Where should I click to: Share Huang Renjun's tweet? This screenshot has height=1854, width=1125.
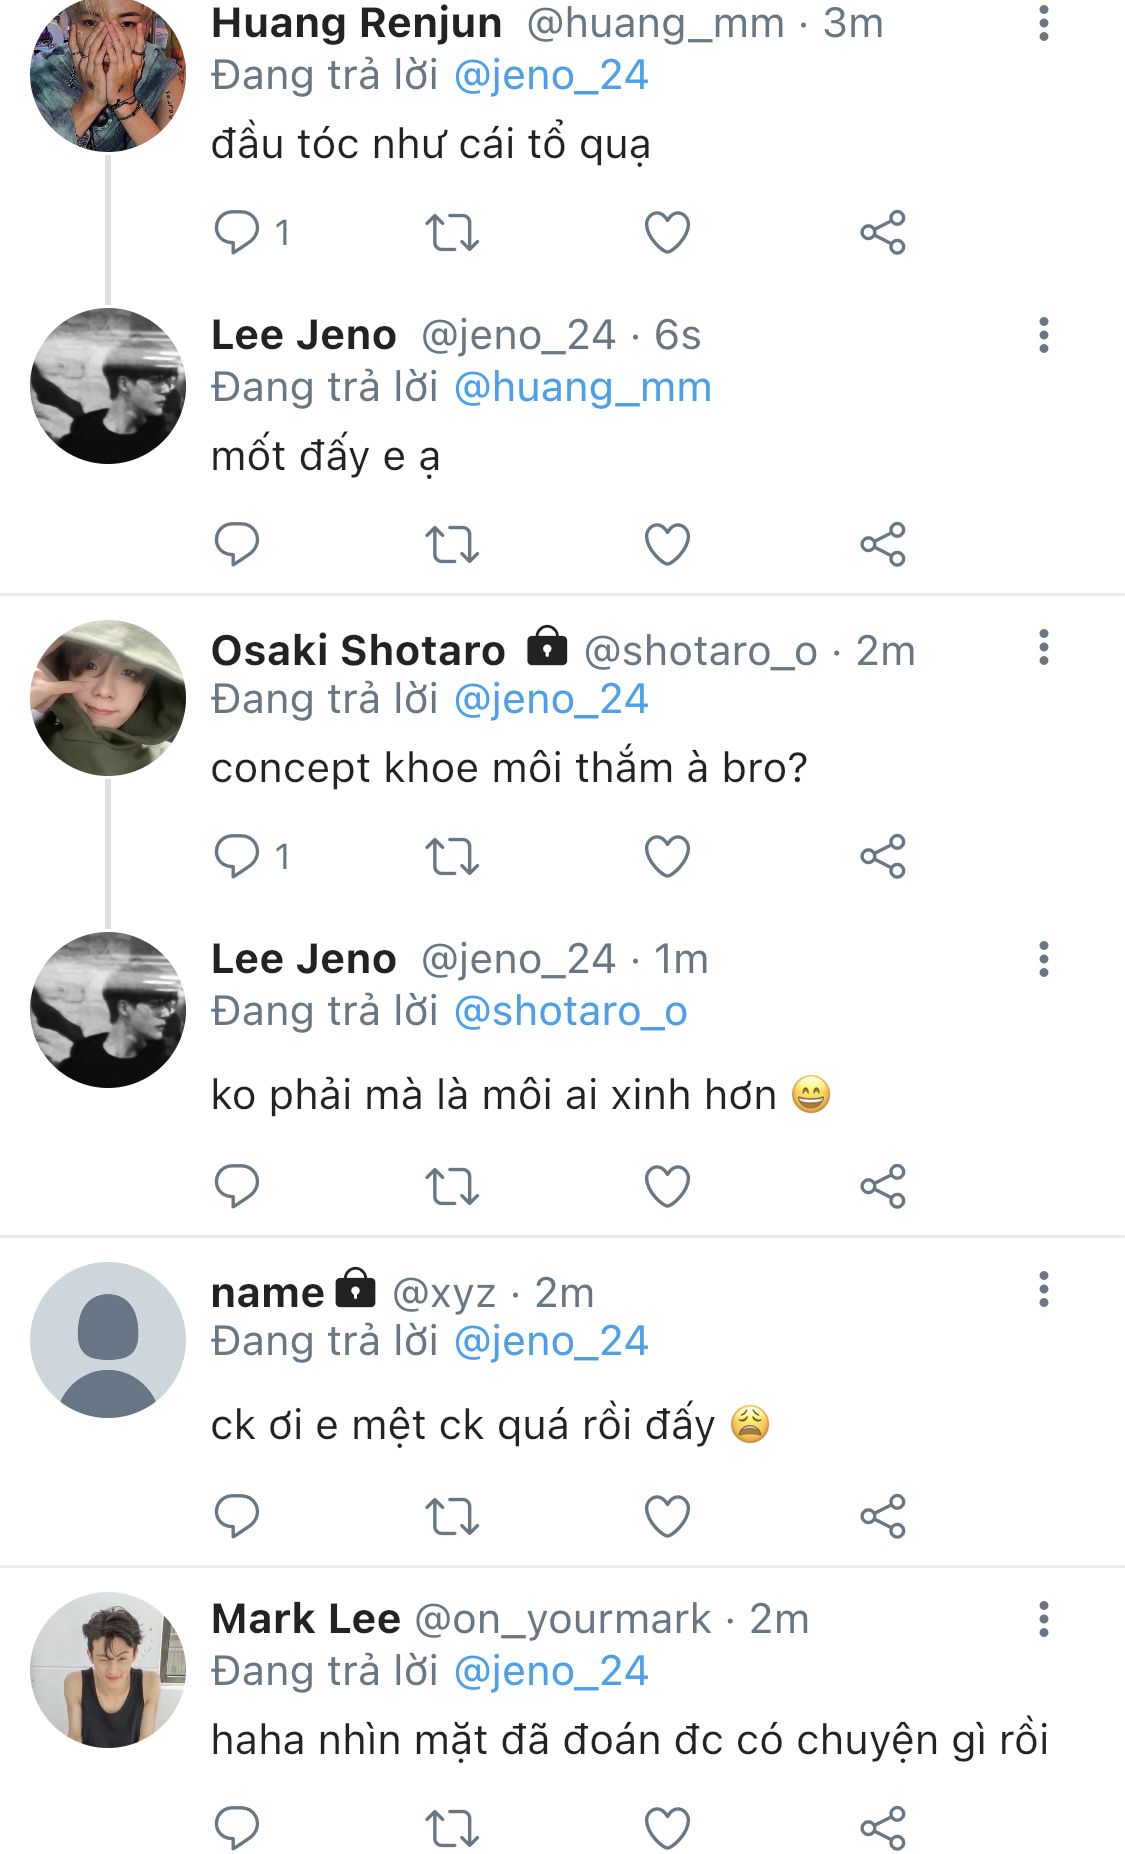(883, 233)
